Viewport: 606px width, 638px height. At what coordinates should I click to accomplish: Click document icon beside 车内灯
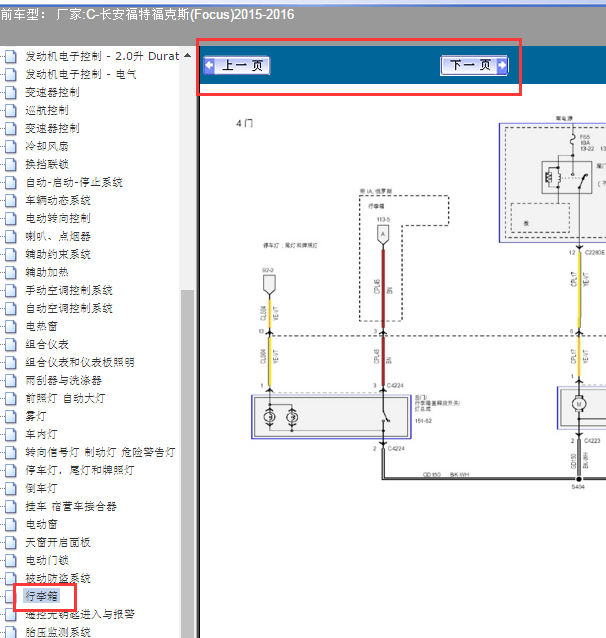coord(11,434)
